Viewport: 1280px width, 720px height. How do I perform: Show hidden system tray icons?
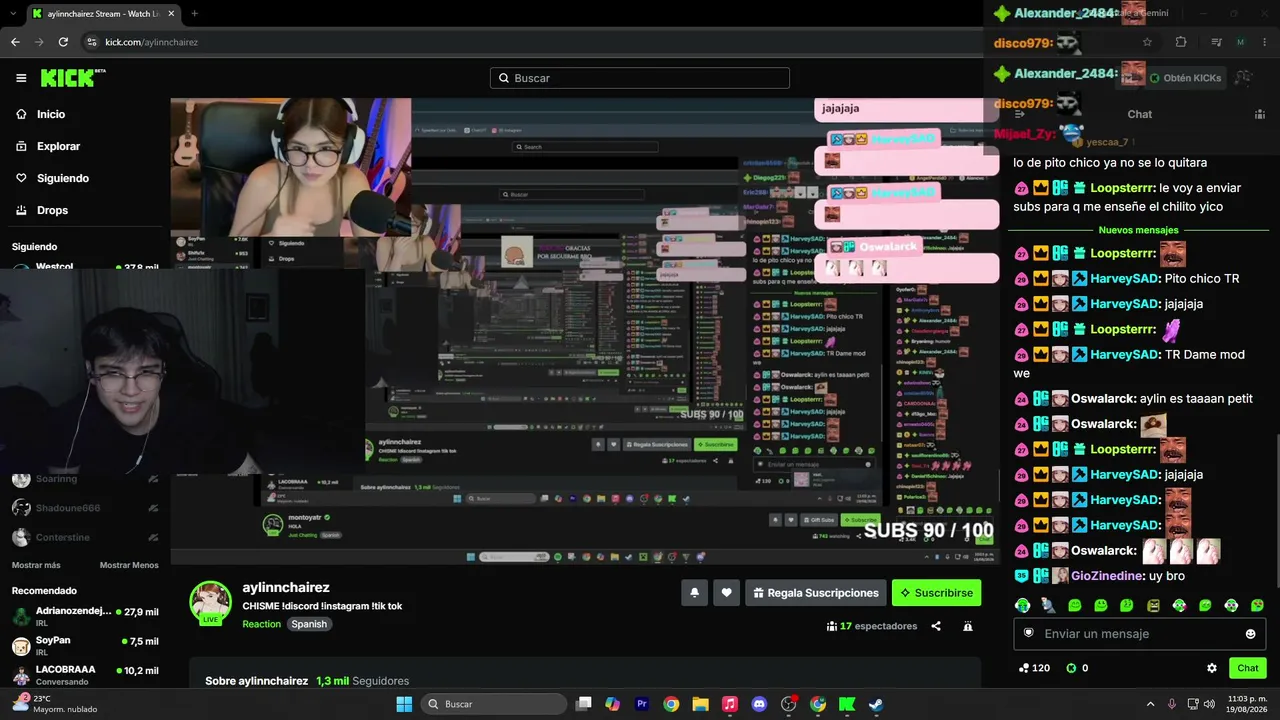(1150, 704)
